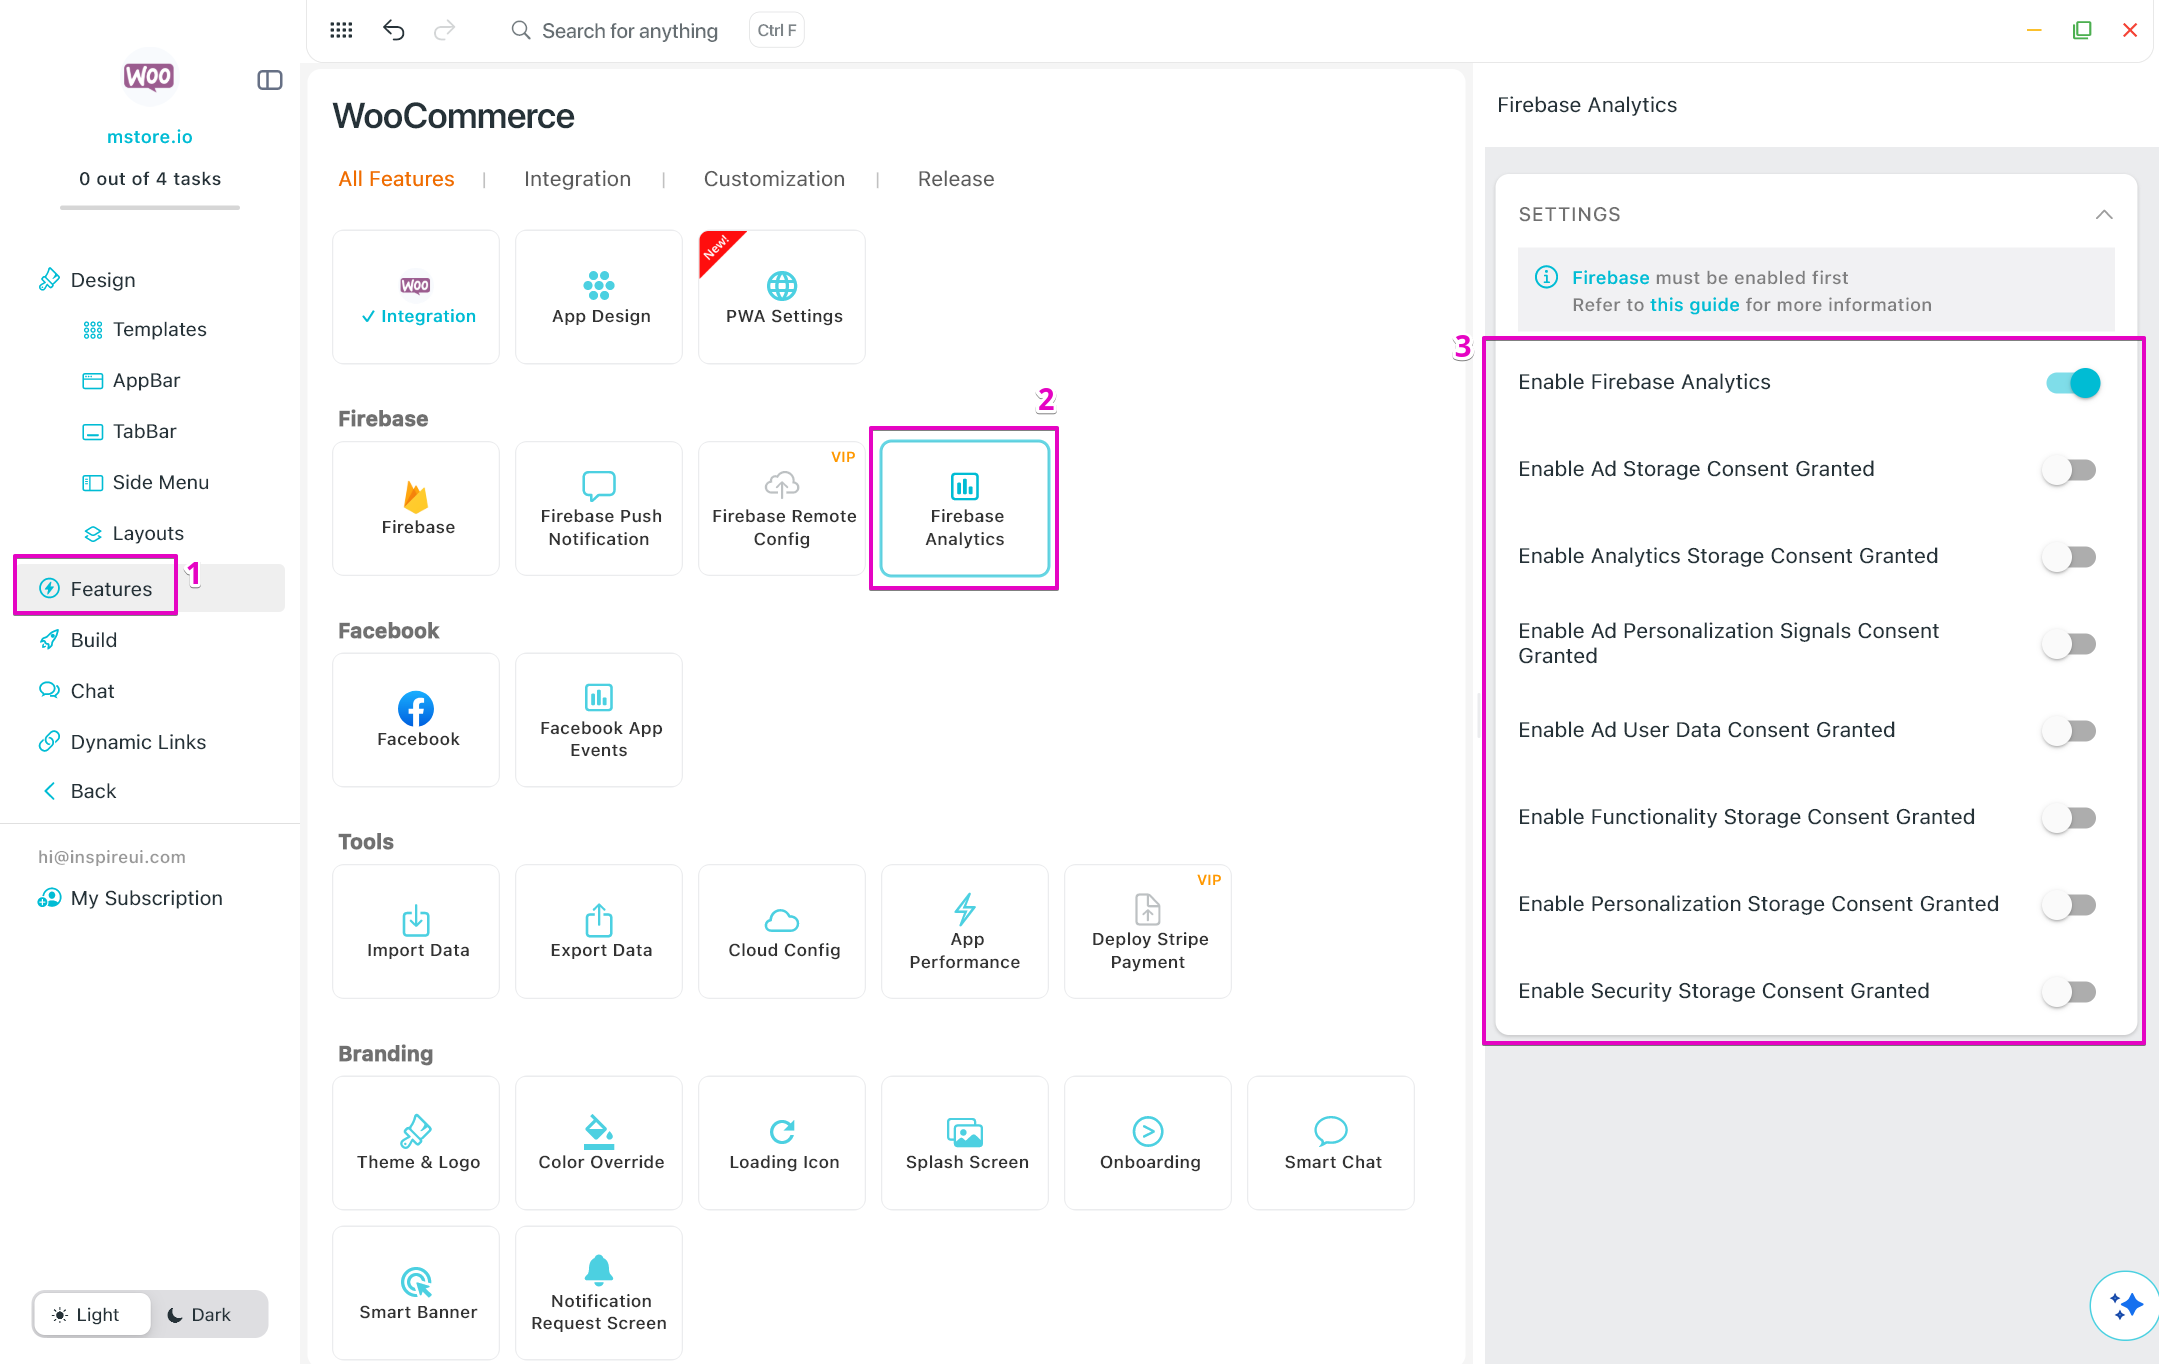Select the Facebook App Events tile
Screen dimensions: 2159x1364
coord(599,720)
